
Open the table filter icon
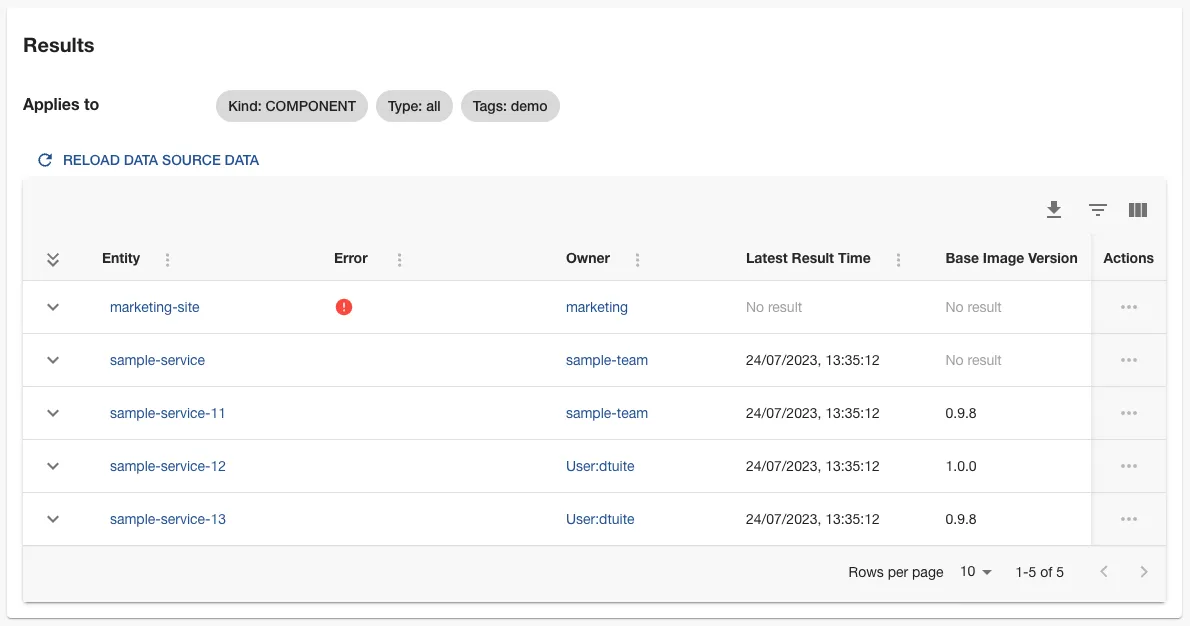coord(1097,210)
